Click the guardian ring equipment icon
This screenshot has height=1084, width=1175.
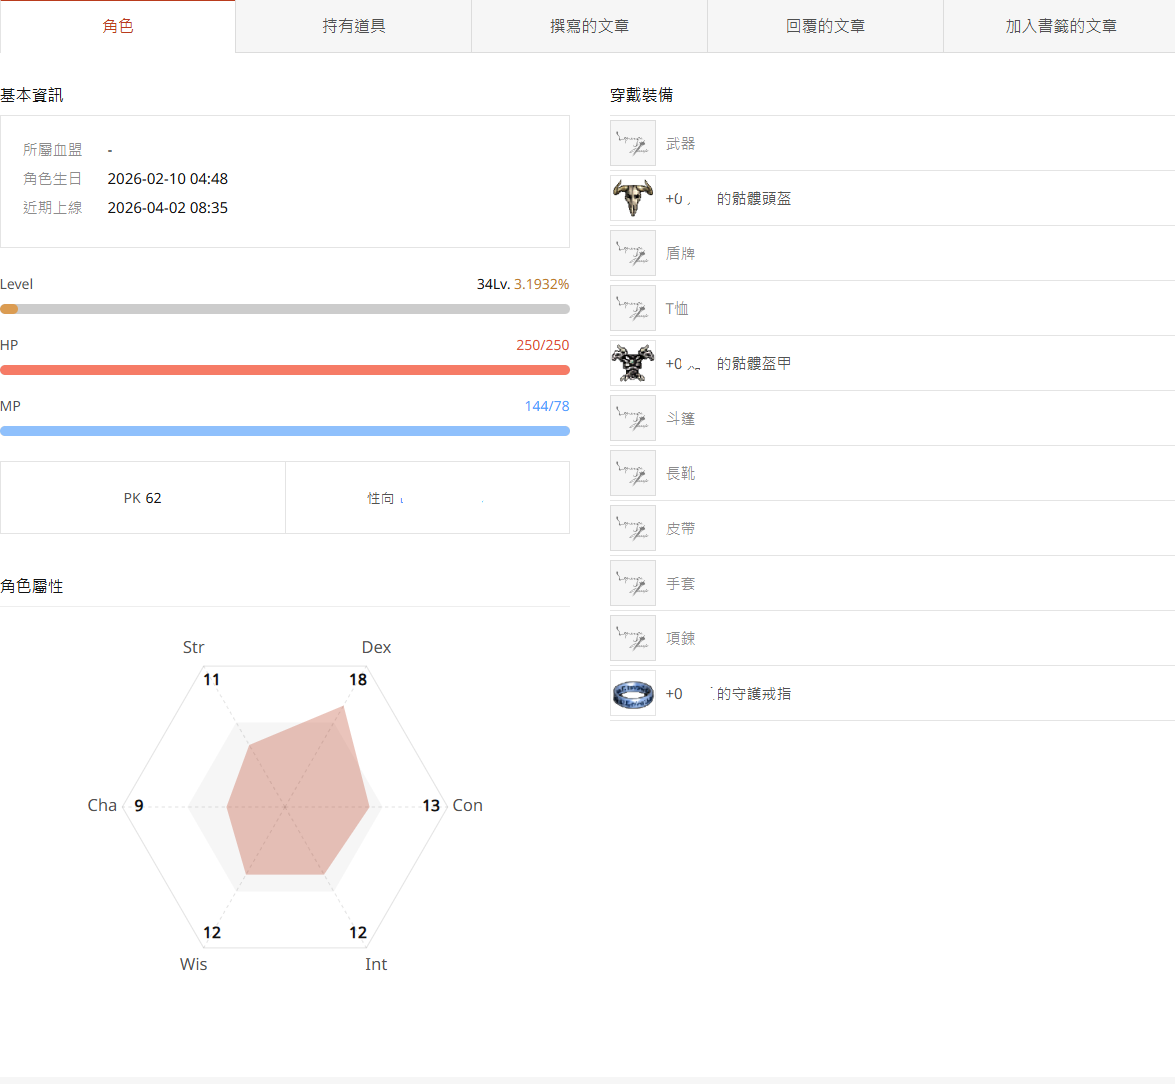633,693
